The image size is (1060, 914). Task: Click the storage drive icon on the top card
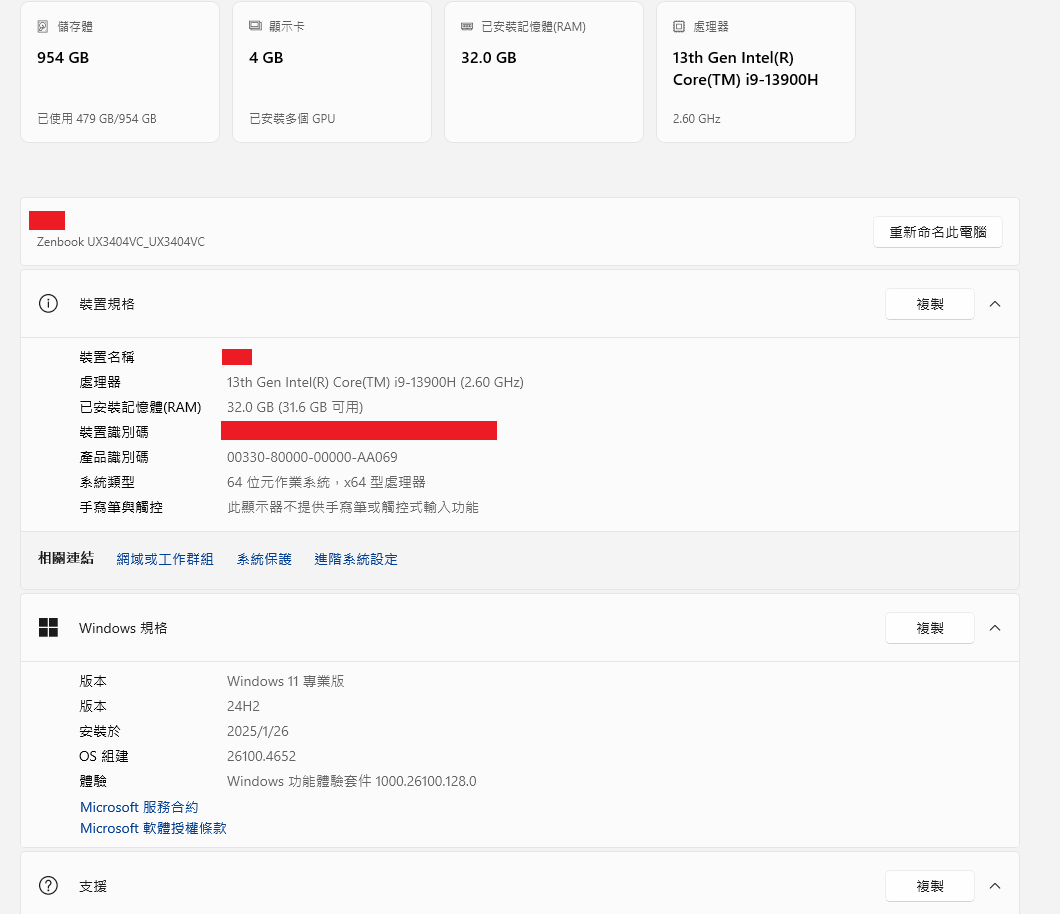[43, 26]
